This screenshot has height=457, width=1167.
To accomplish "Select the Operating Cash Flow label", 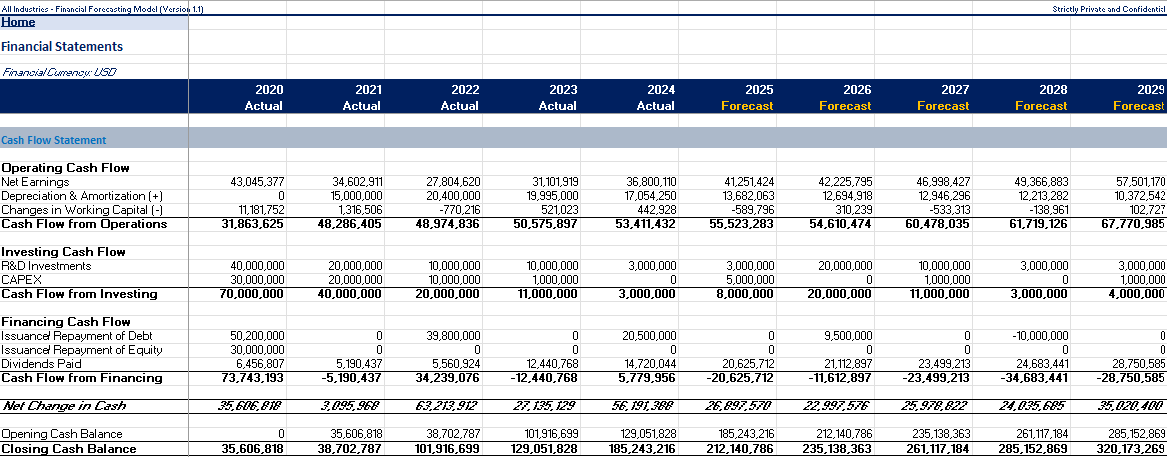I will tap(65, 168).
